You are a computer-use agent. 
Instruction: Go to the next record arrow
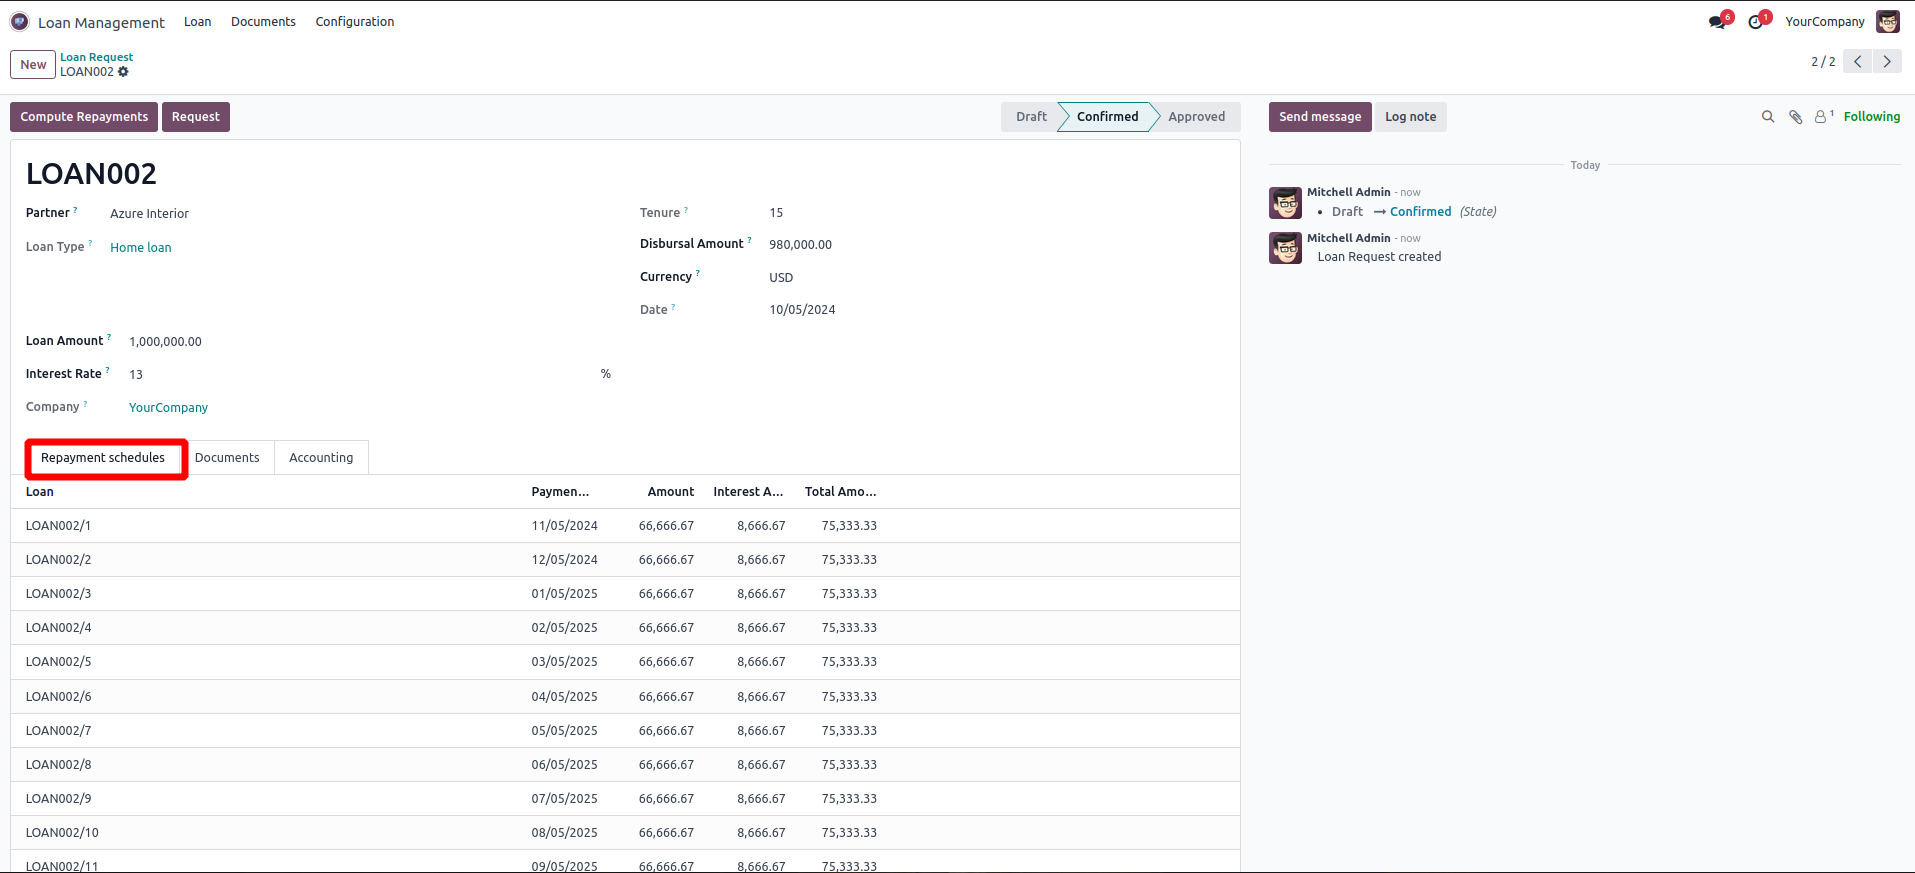(1887, 62)
